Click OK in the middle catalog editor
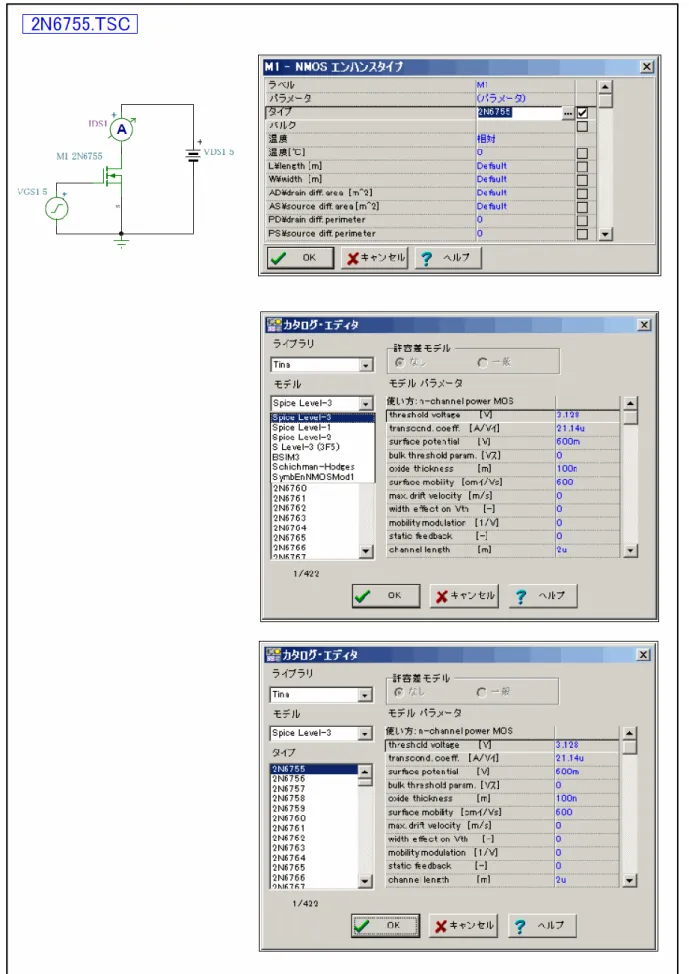The image size is (689, 974). point(386,595)
